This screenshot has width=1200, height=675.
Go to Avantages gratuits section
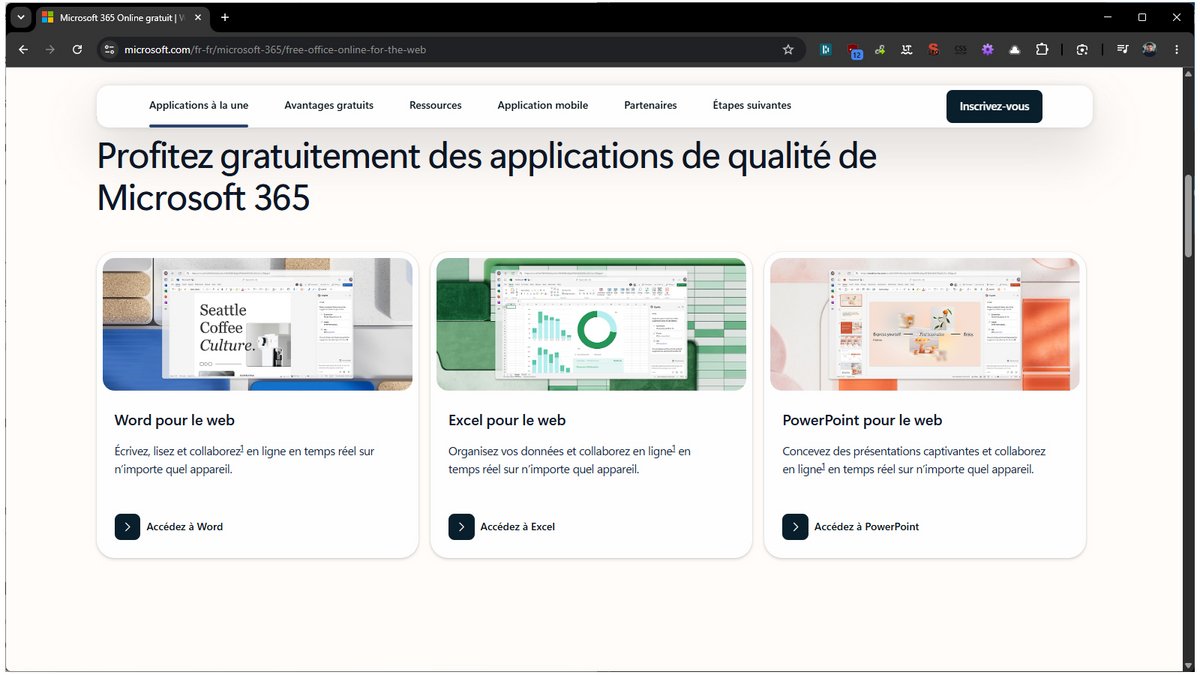tap(329, 105)
